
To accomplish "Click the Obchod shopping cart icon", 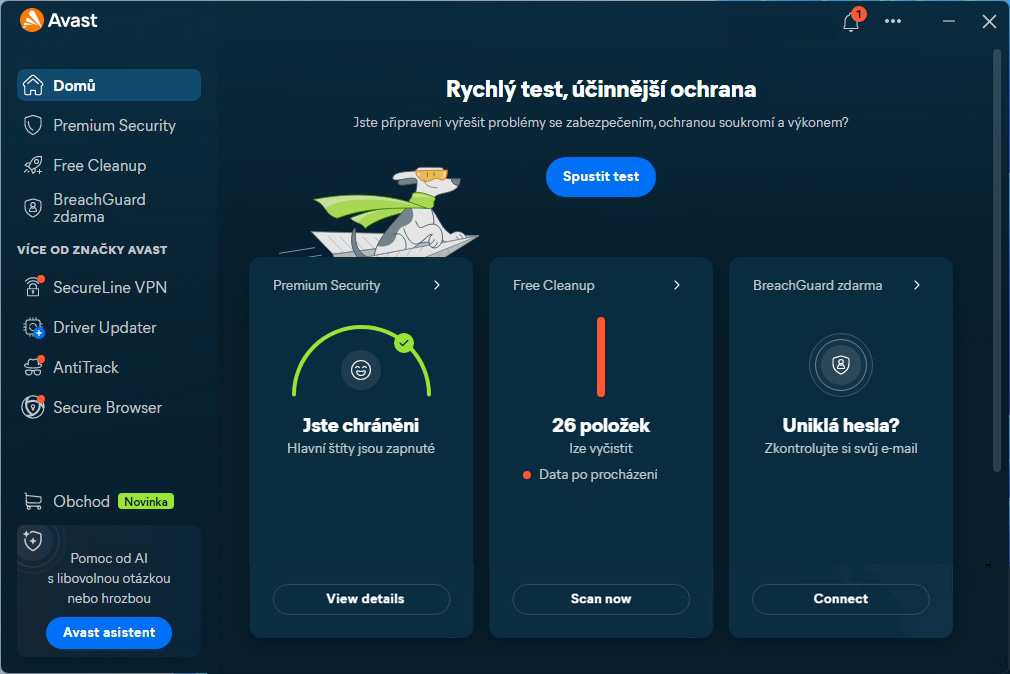I will 33,501.
